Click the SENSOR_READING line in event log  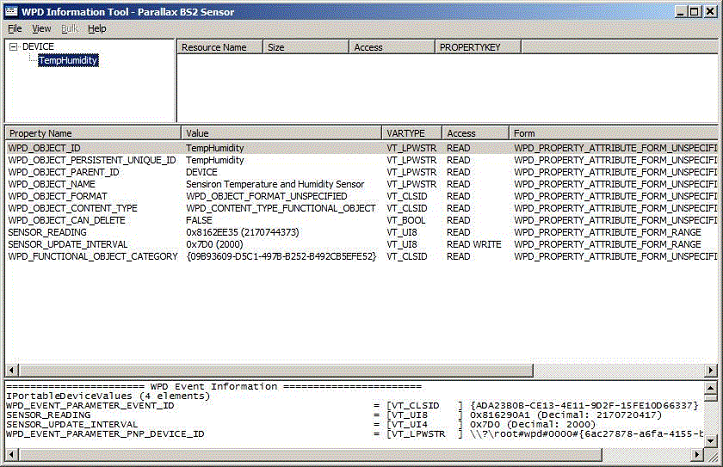coord(334,415)
